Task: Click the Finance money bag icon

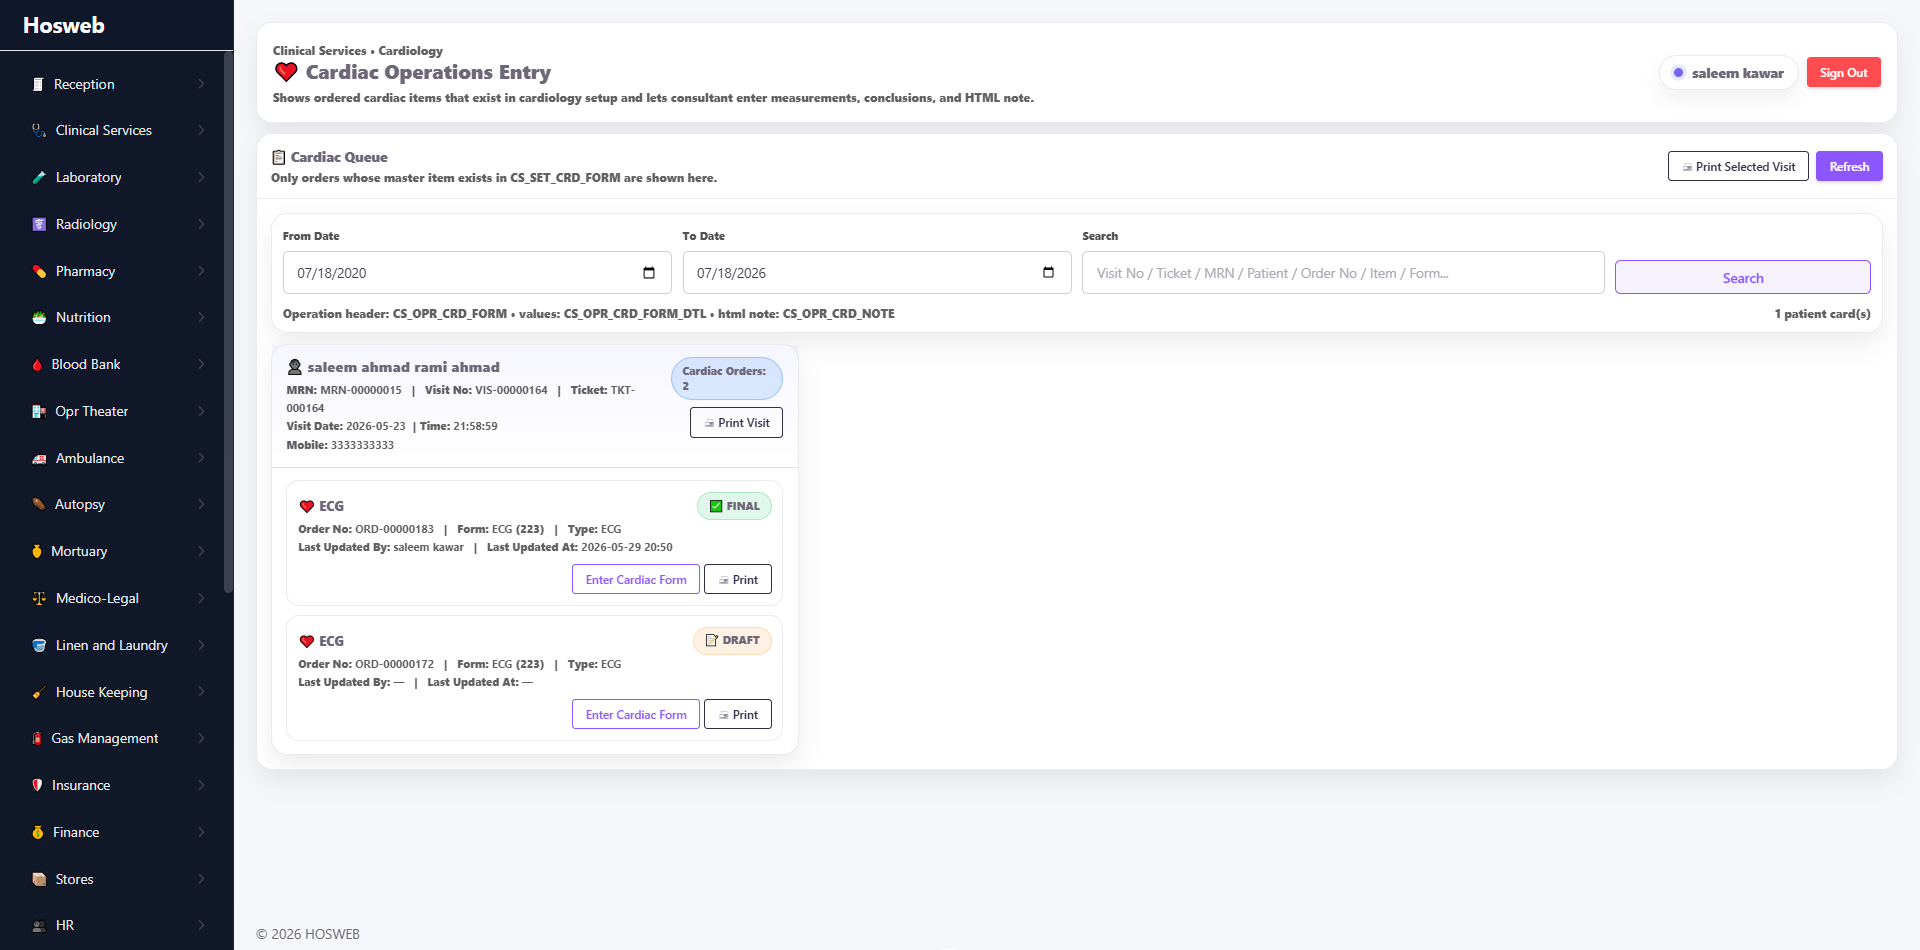Action: (x=37, y=832)
